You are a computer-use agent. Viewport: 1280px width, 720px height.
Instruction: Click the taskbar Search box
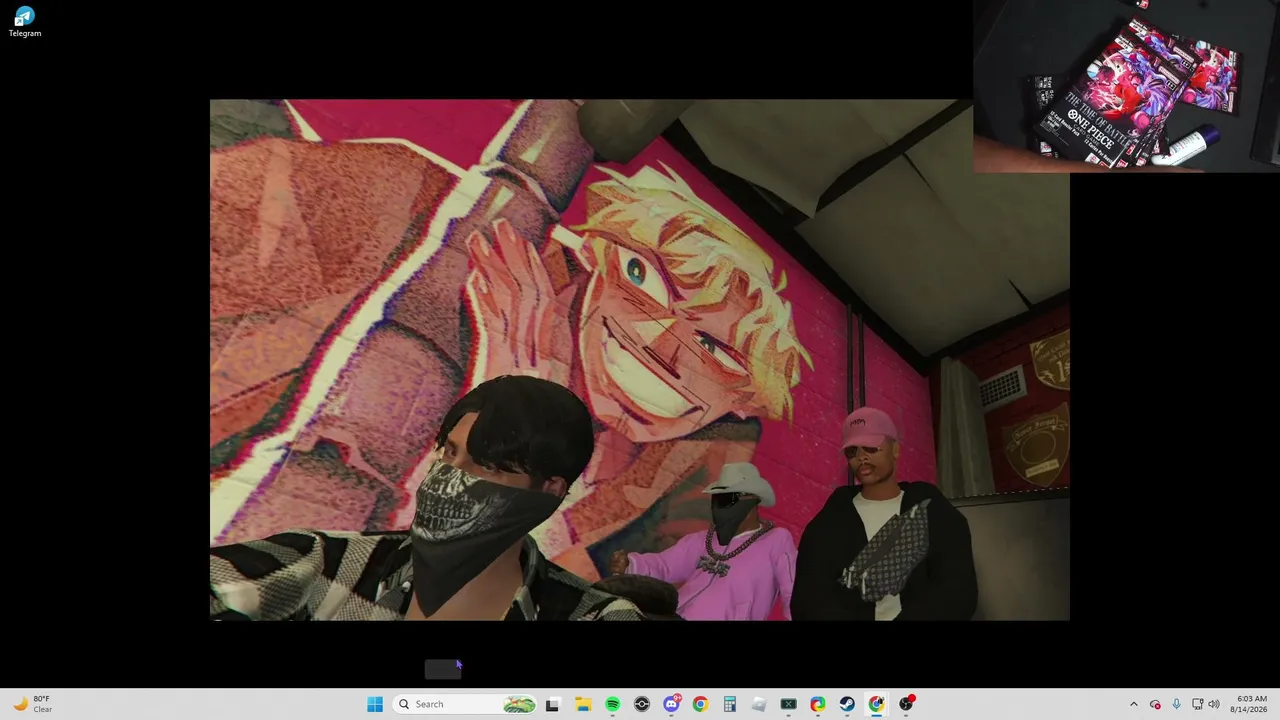coord(465,704)
